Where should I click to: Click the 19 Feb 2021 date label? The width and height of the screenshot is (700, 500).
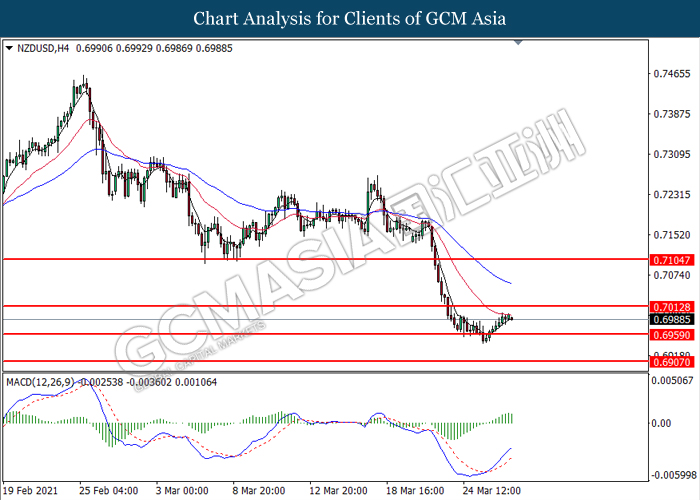30,491
